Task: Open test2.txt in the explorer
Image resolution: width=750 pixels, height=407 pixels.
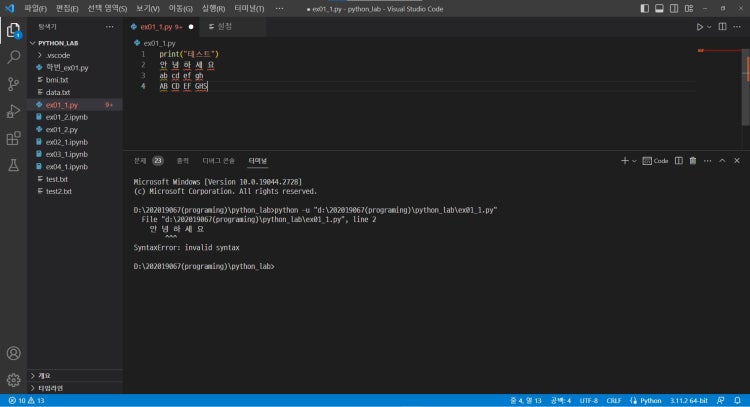Action: tap(75, 191)
